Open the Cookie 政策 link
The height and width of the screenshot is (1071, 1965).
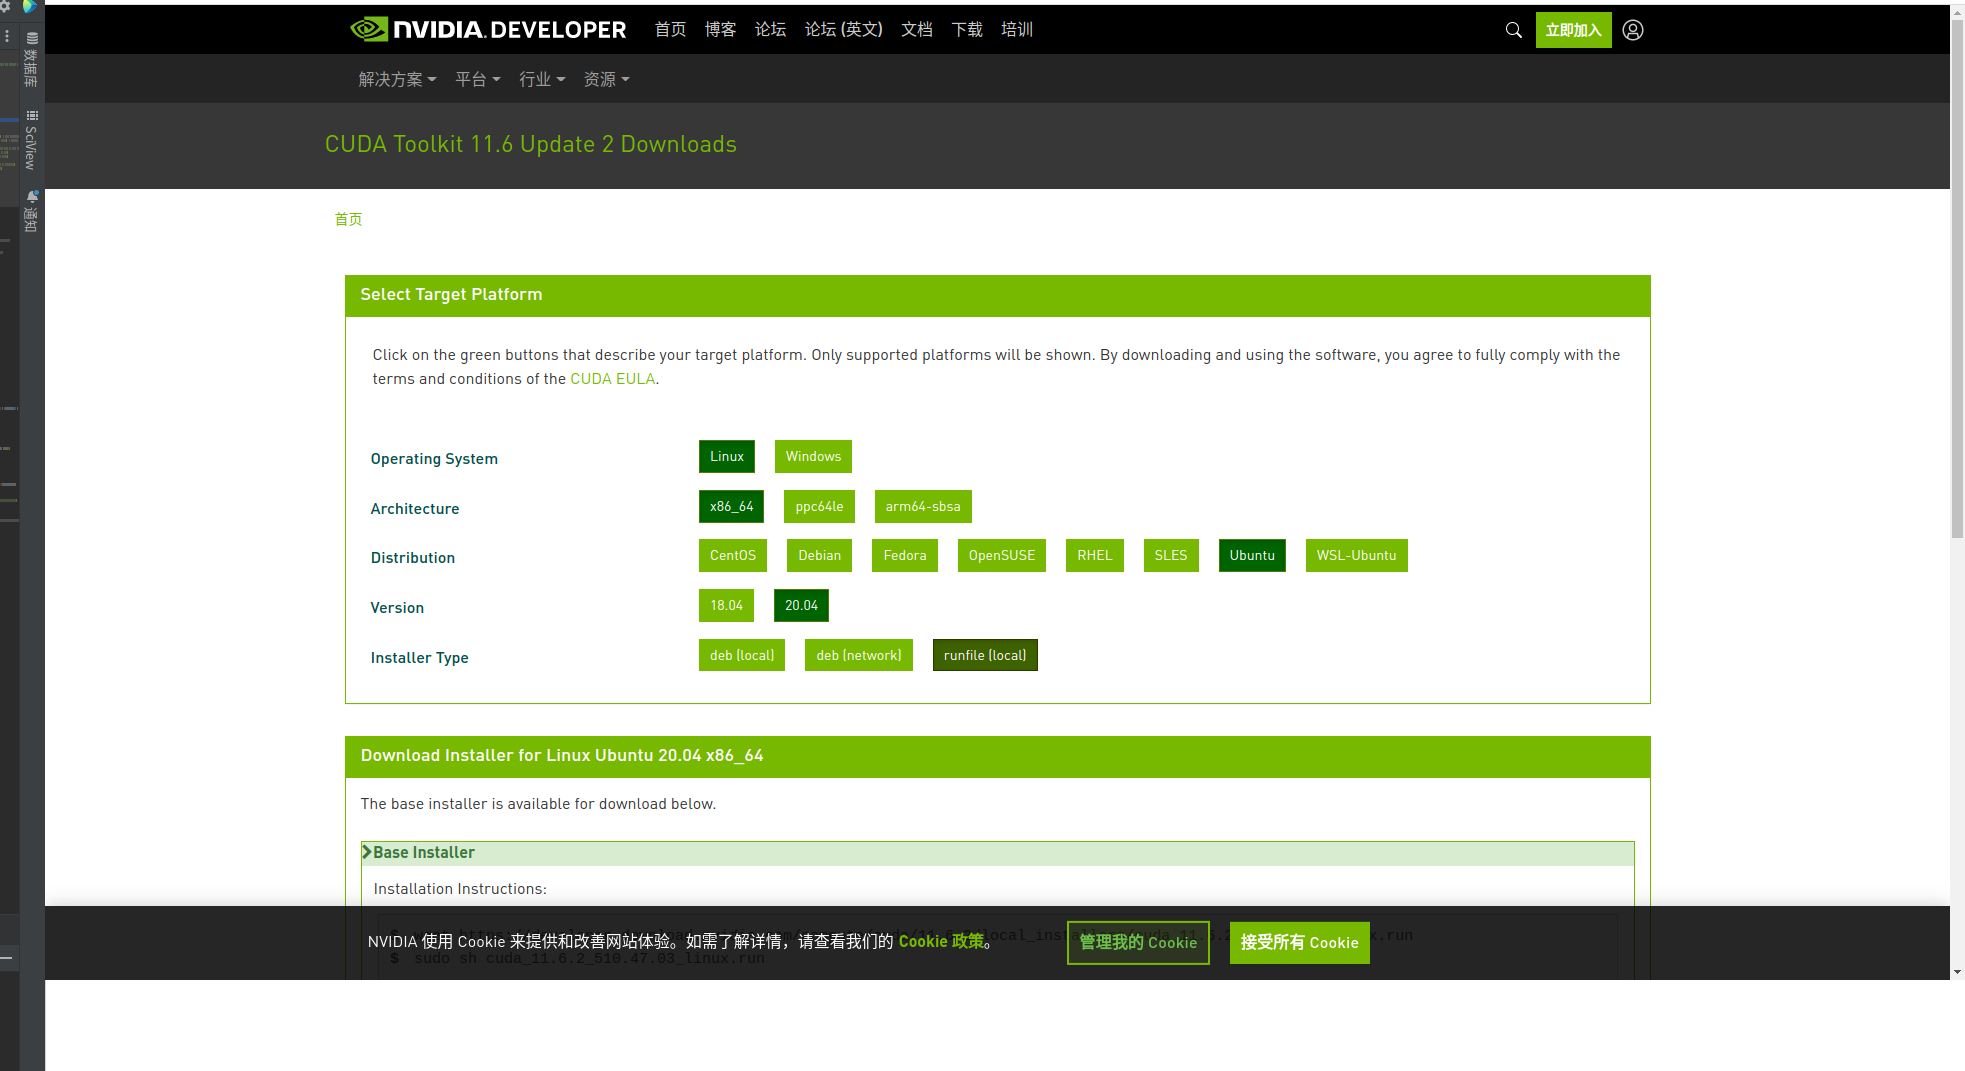941,941
